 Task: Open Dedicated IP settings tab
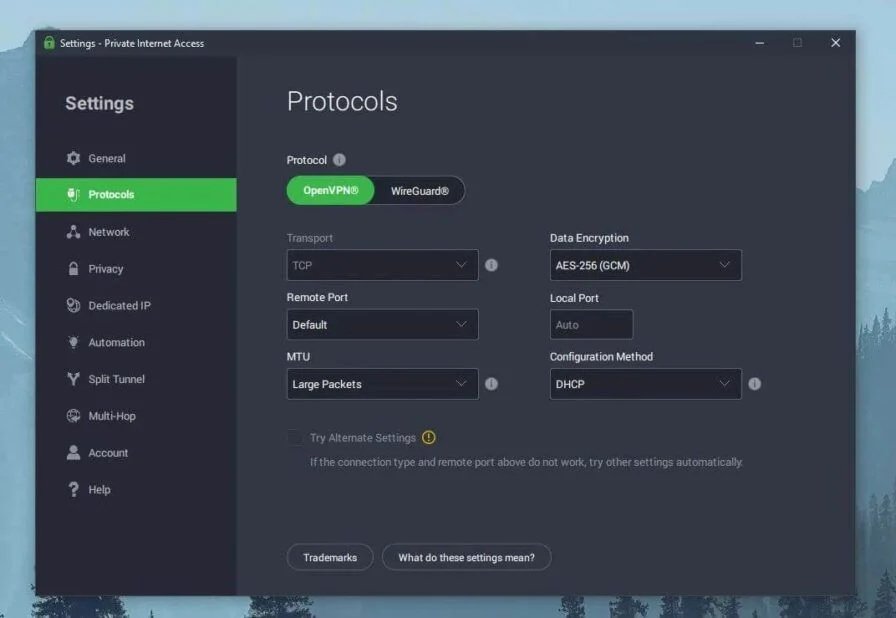pos(136,306)
